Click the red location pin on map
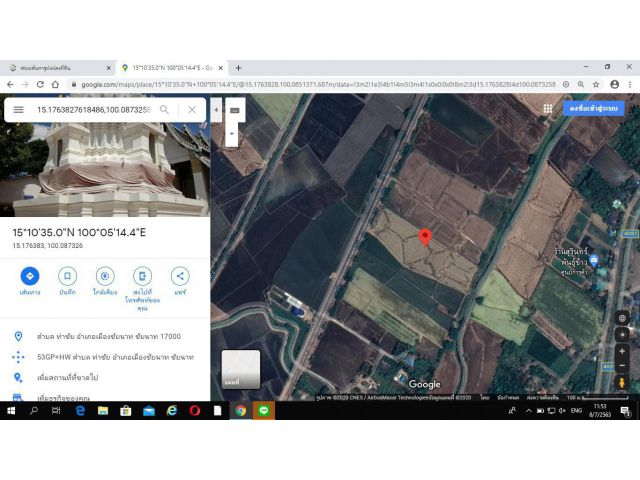 tap(425, 238)
